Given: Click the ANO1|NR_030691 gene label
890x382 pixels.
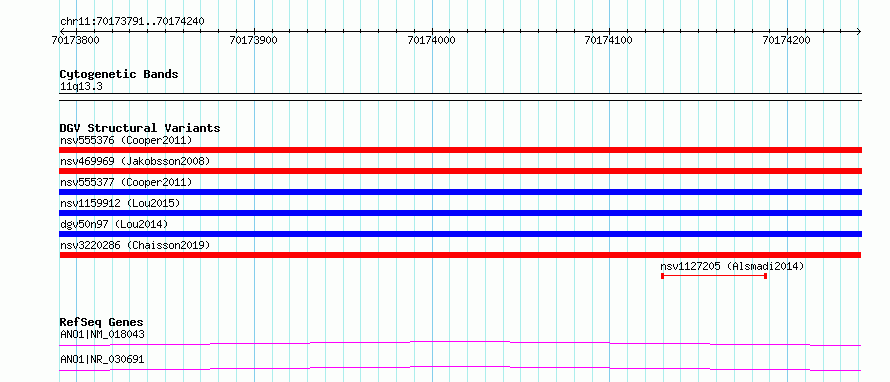Looking at the screenshot, I should tap(102, 359).
